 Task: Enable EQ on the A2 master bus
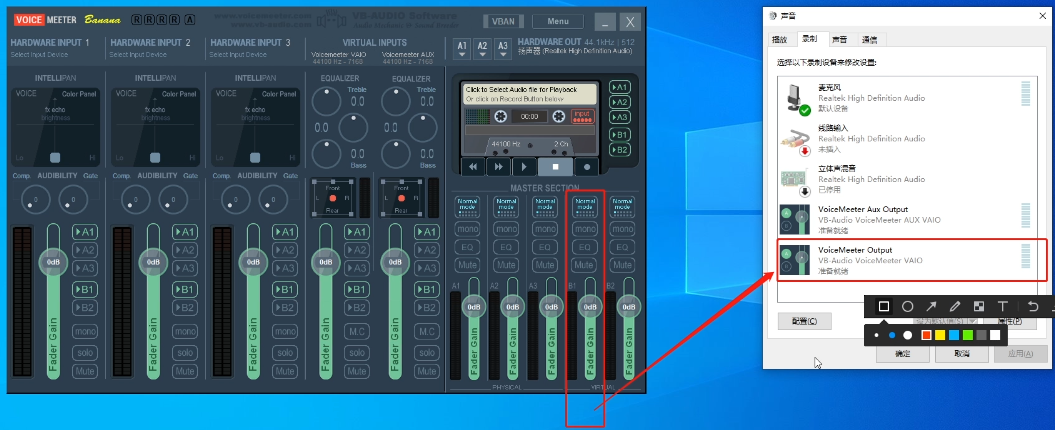[506, 247]
